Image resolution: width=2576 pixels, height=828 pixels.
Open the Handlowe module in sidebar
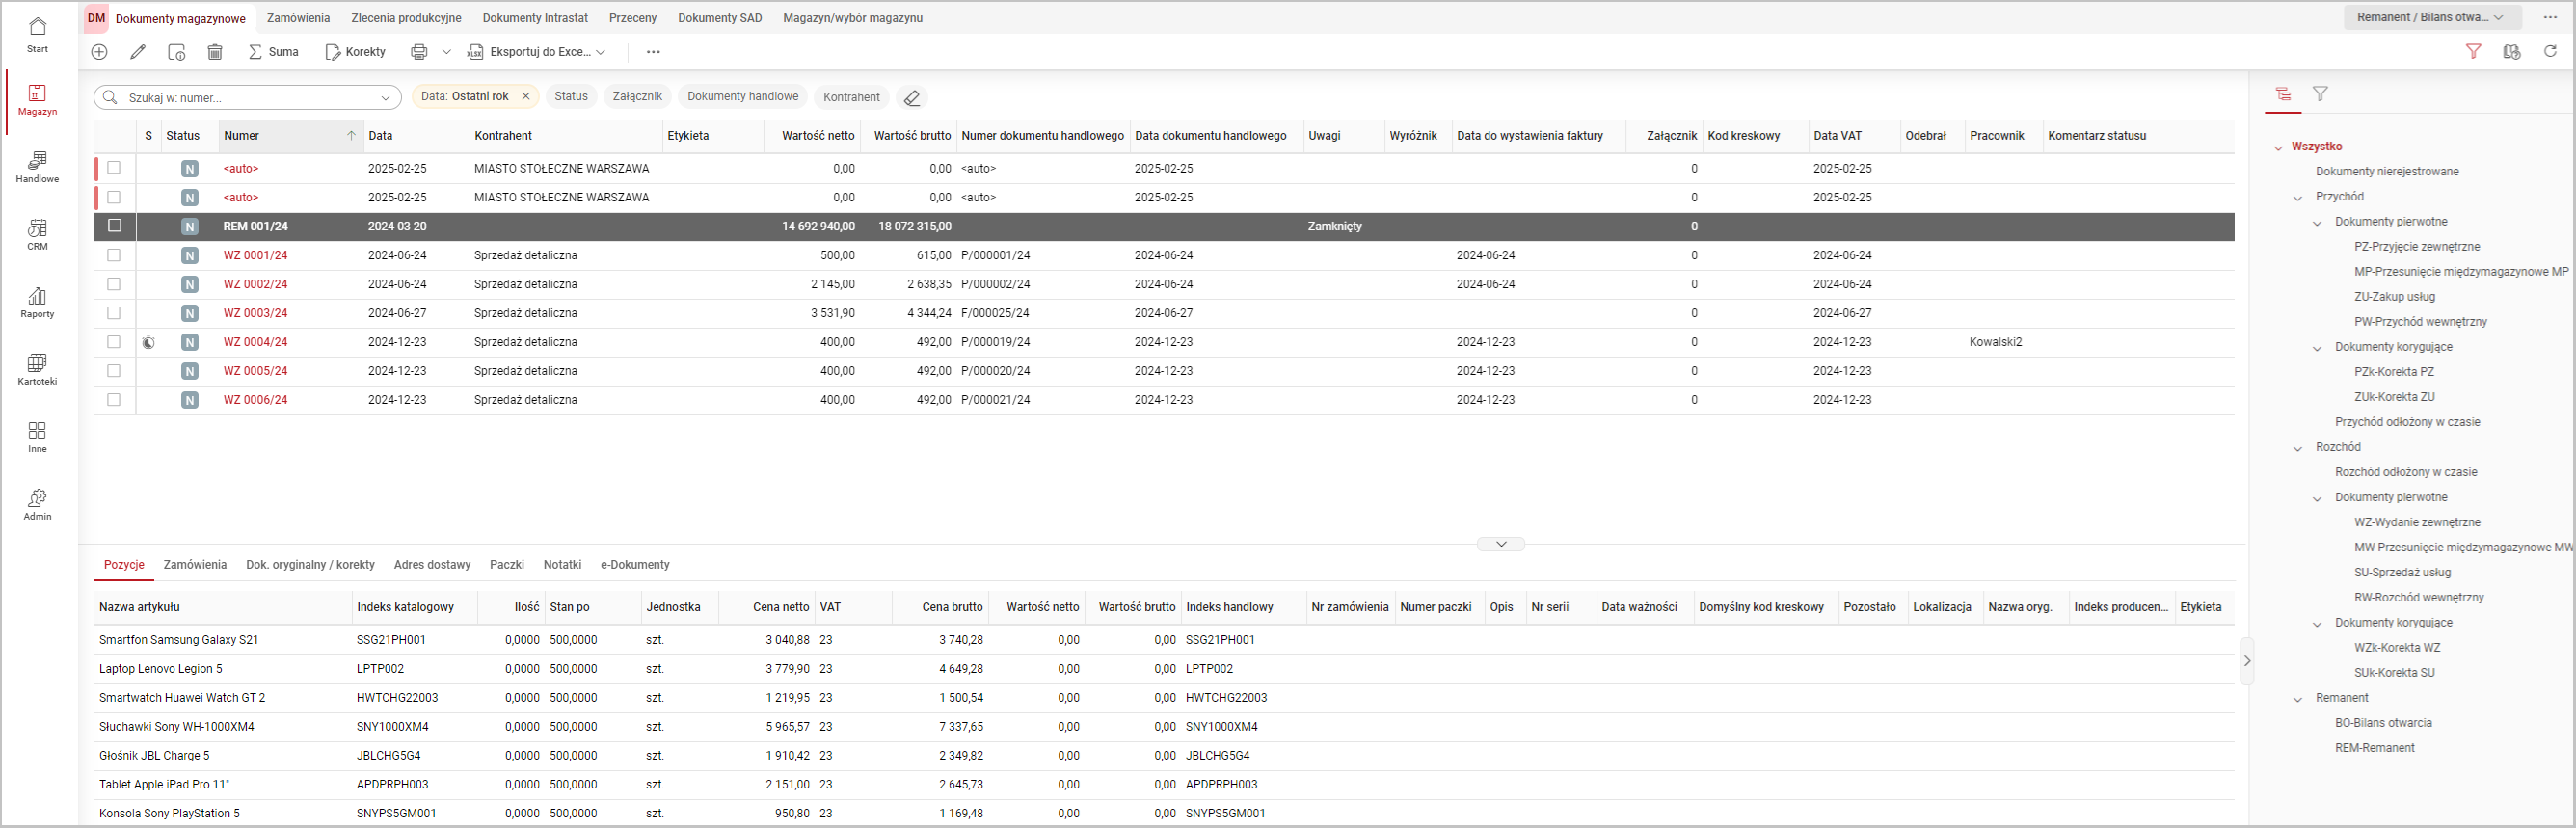pyautogui.click(x=37, y=167)
